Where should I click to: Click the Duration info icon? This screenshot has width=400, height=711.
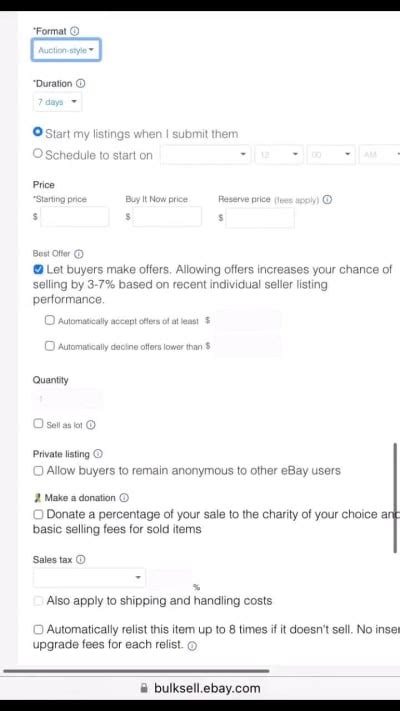tap(80, 83)
